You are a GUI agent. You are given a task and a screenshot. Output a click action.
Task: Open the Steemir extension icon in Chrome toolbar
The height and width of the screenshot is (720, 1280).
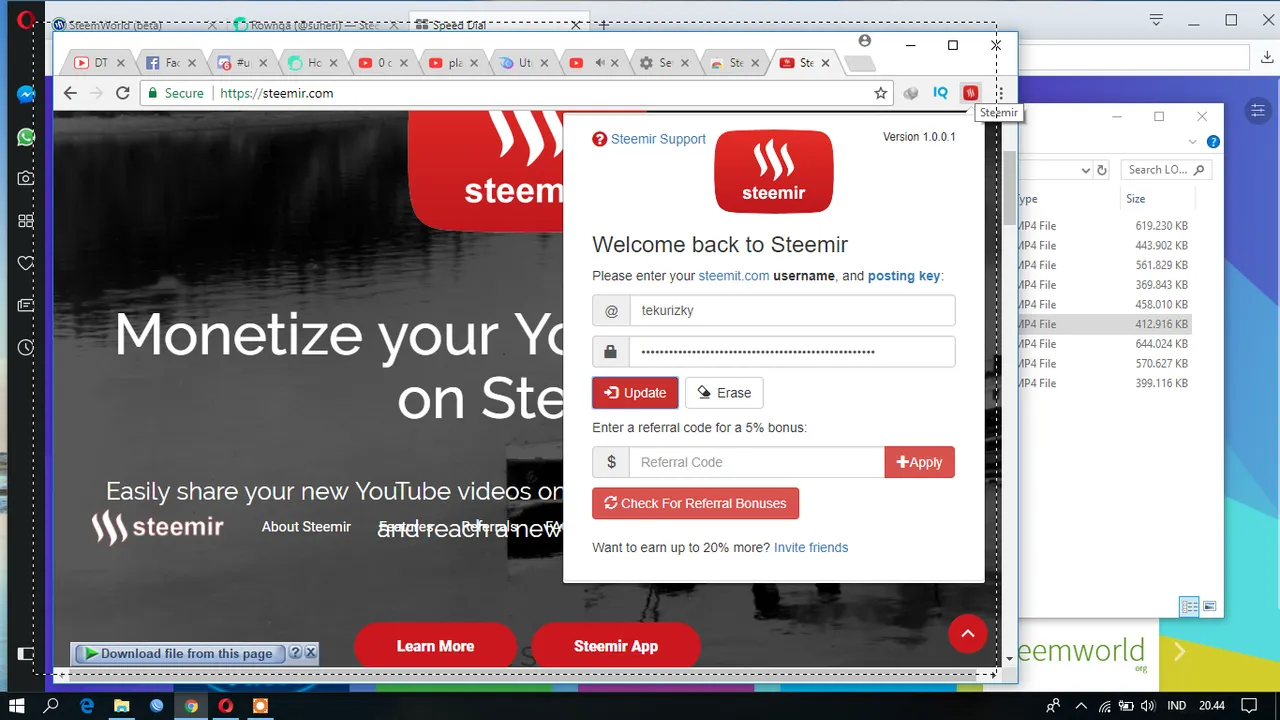970,93
